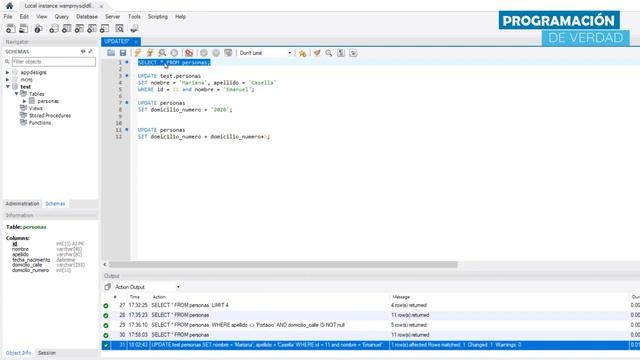
Task: Open the find panel magnifier icon
Action: pyautogui.click(x=329, y=53)
